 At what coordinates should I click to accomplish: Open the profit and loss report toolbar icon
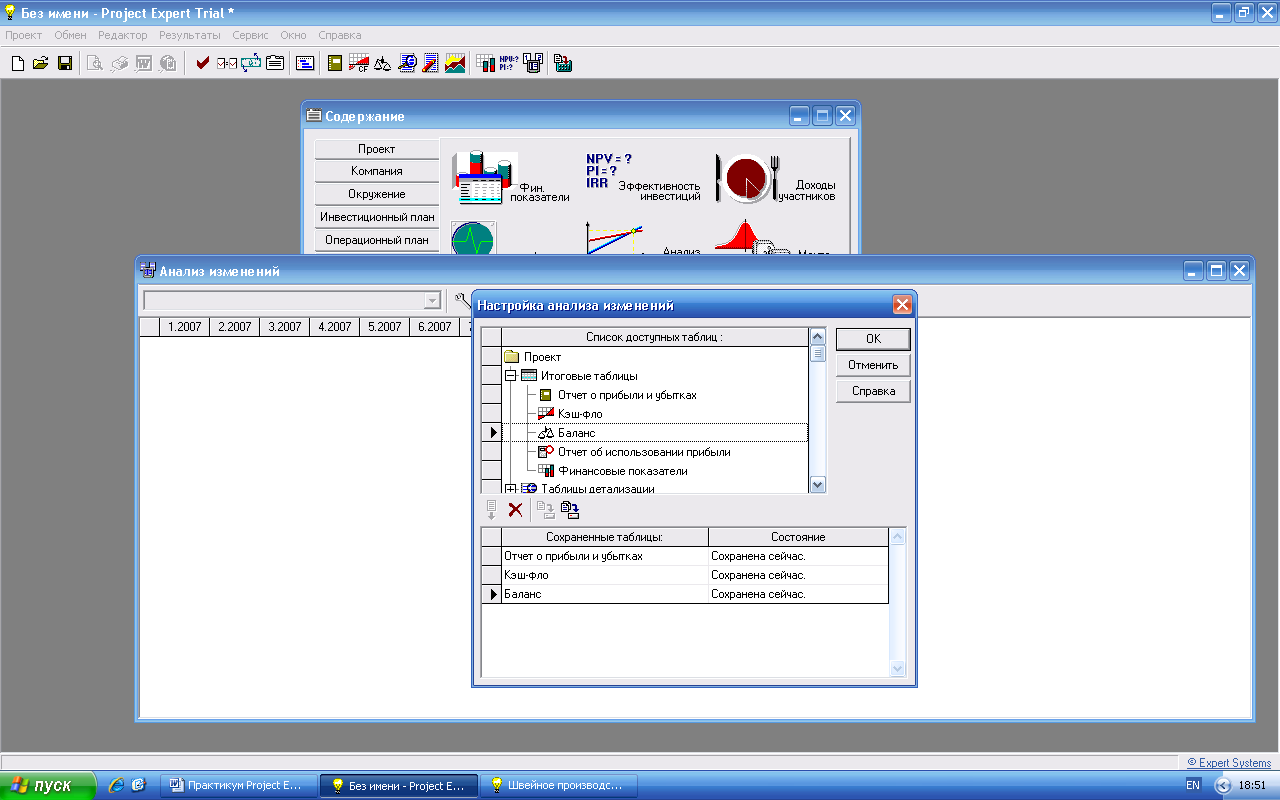(x=335, y=63)
